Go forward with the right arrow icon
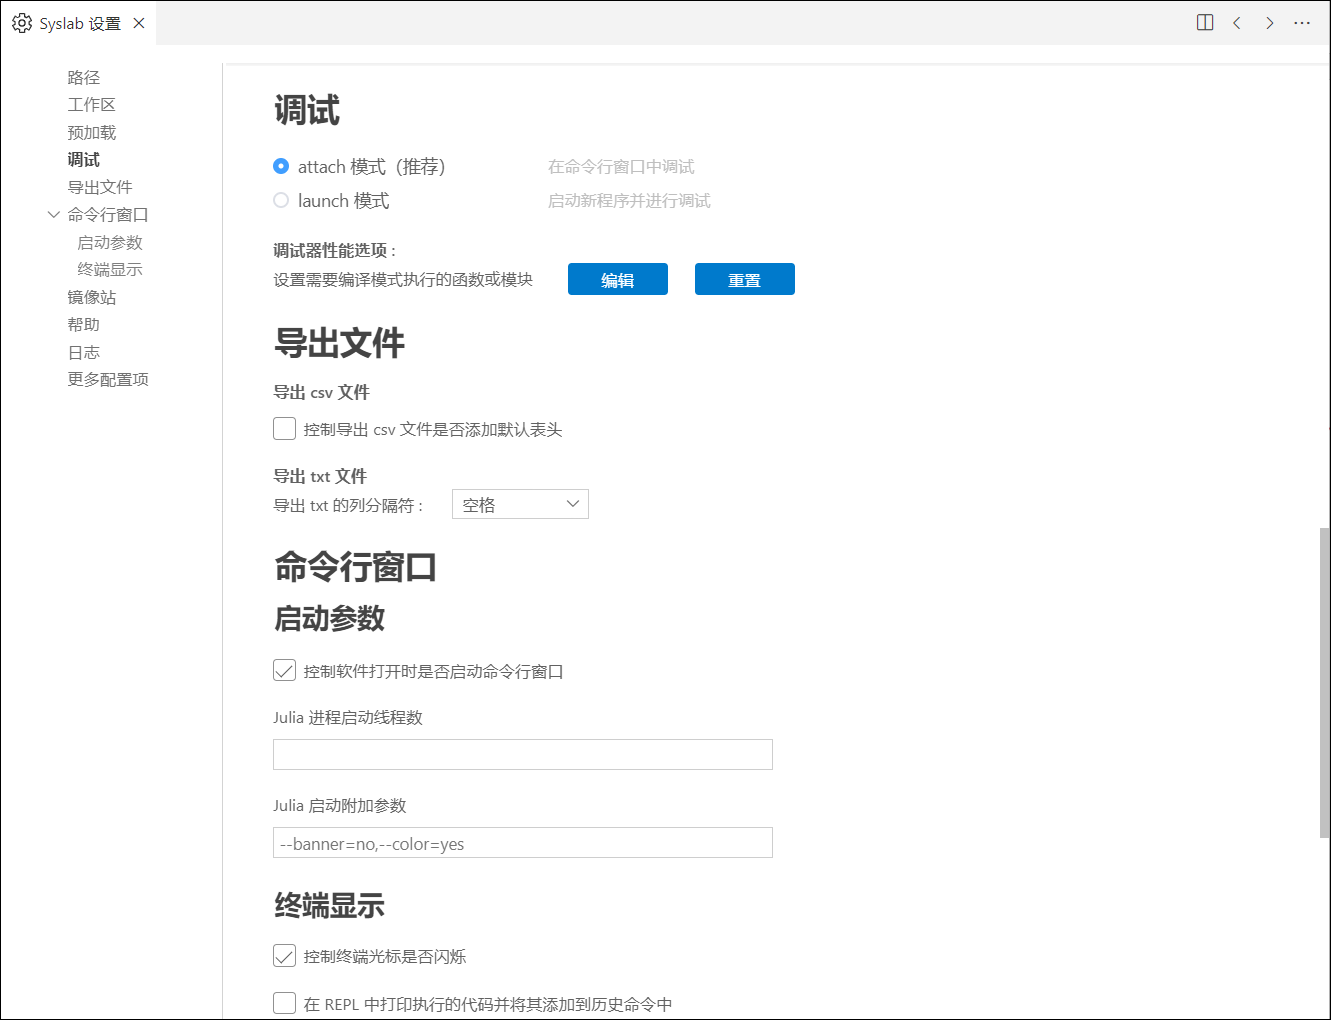 (x=1269, y=23)
